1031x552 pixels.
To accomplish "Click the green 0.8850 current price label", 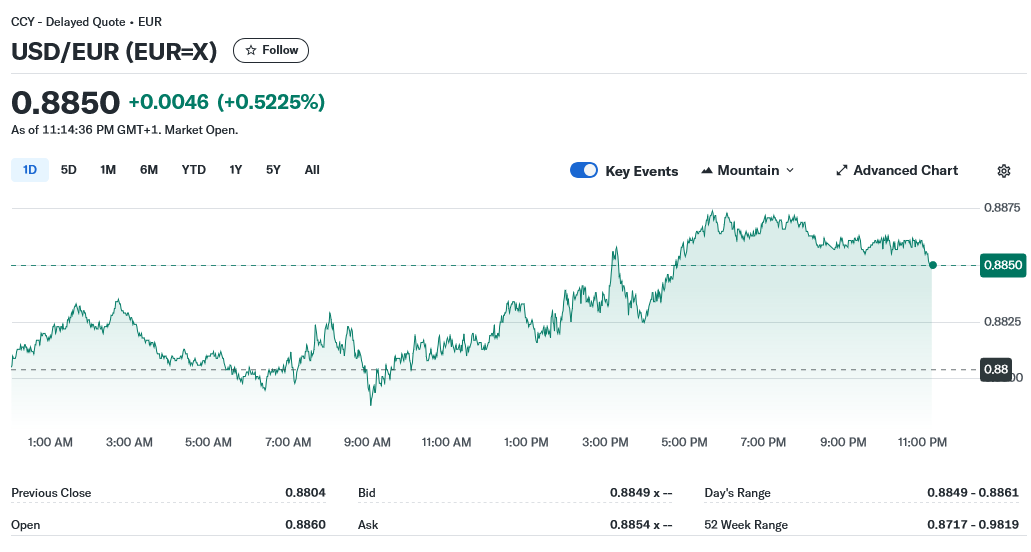I will [x=1003, y=265].
